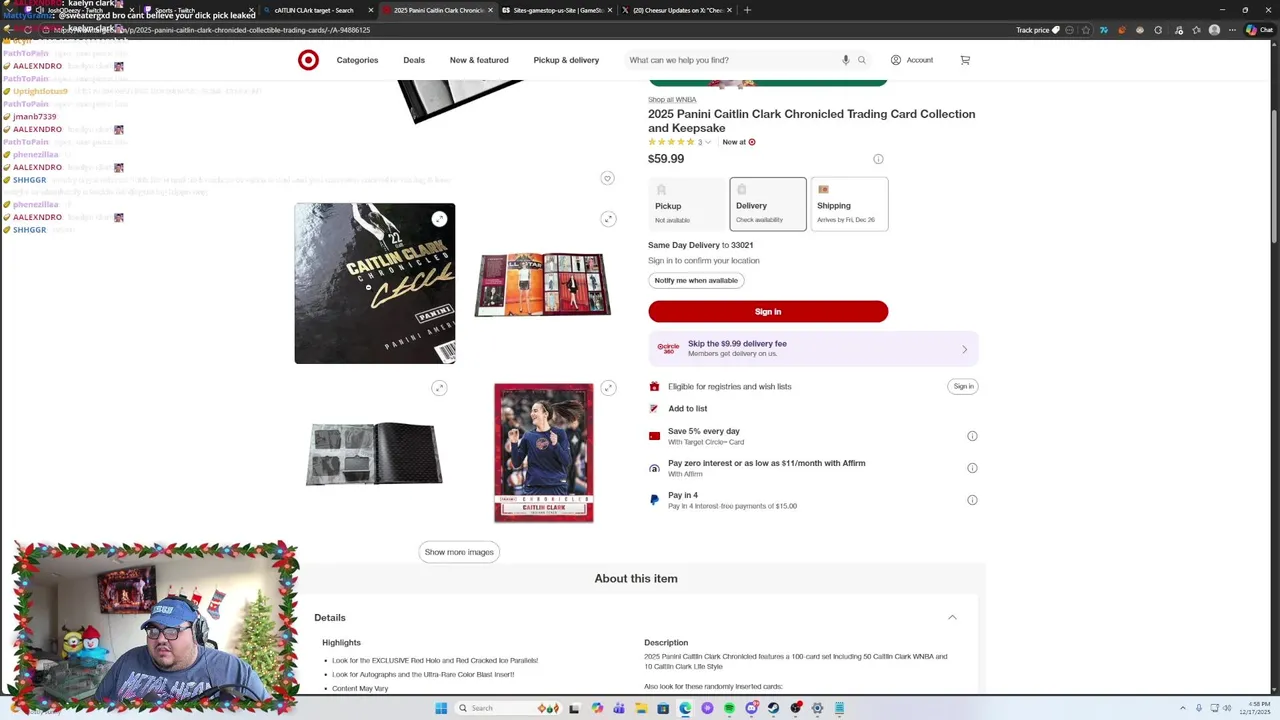
Task: Click Notify me when available
Action: pos(696,281)
